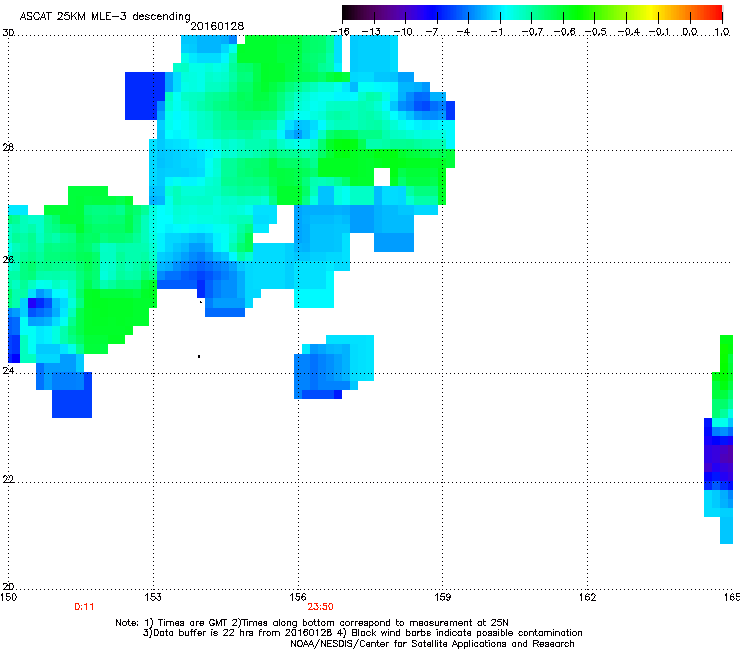This screenshot has height=650, width=740.
Task: Click the latitude label '30'
Action: [8, 33]
